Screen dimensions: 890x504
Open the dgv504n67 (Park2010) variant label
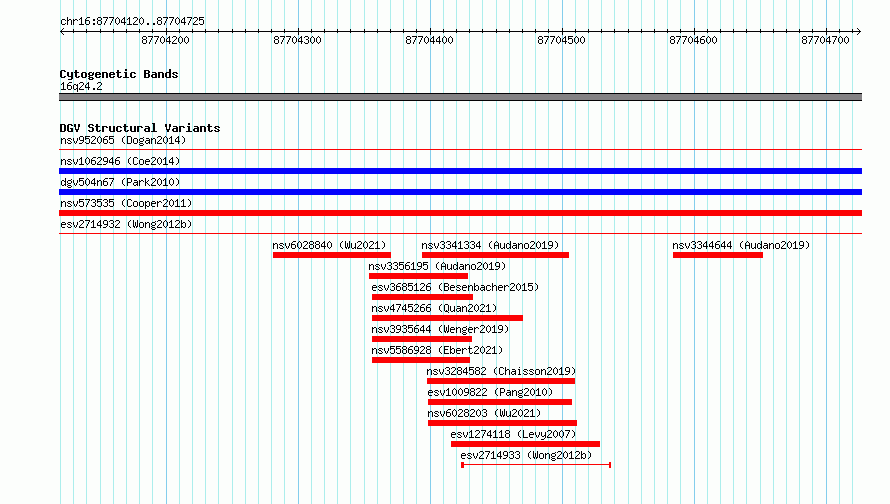coord(120,182)
